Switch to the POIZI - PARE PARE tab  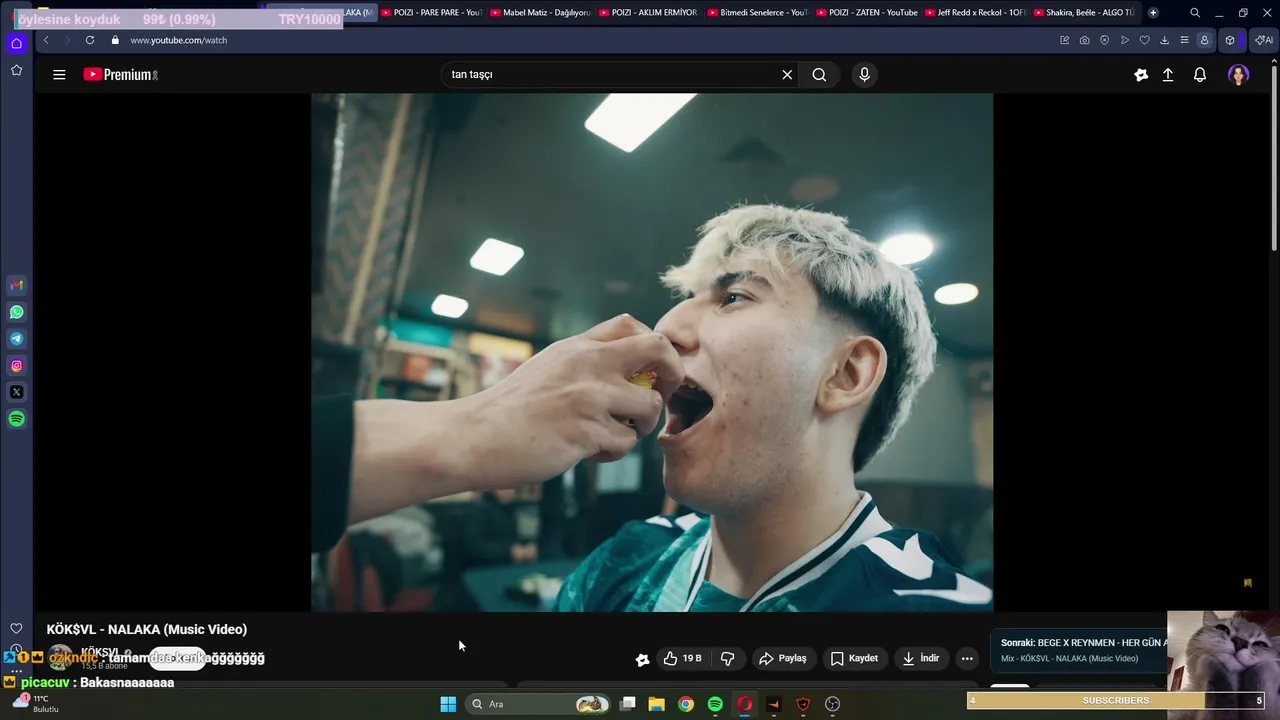click(431, 12)
